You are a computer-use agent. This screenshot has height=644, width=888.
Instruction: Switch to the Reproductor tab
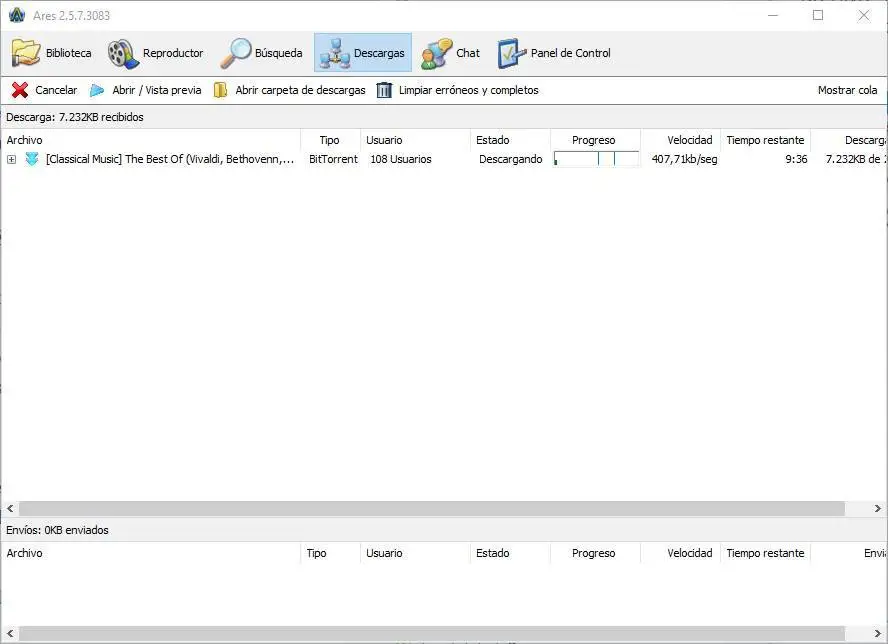coord(156,53)
